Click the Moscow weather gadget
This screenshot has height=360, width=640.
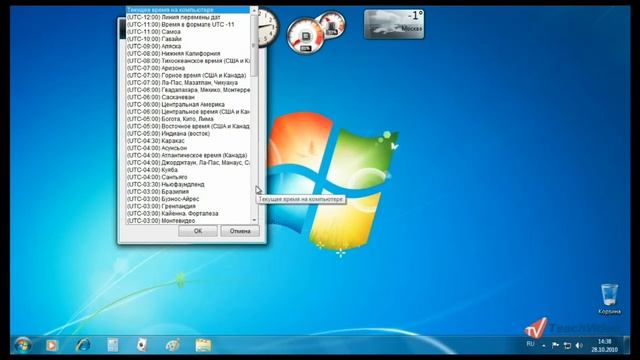[x=394, y=24]
